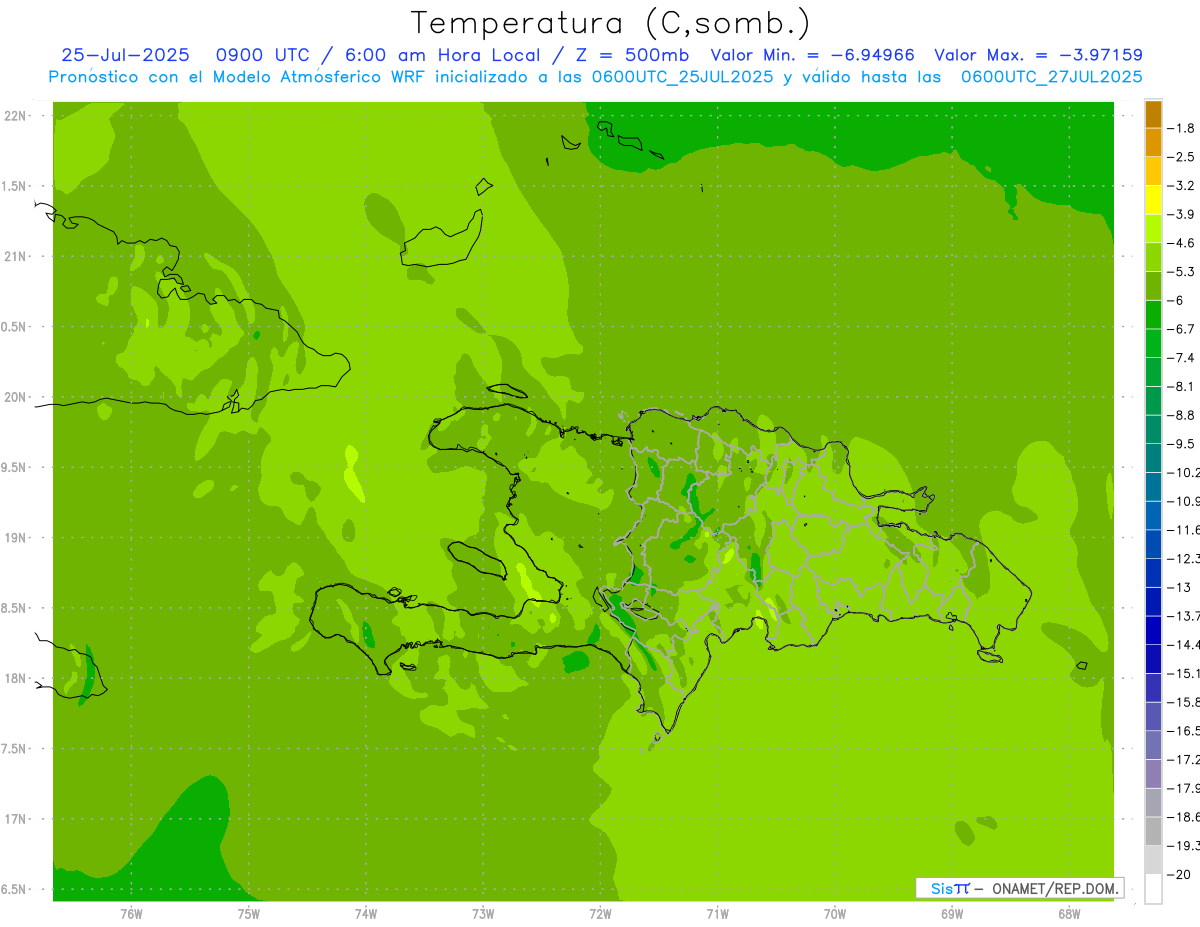The image size is (1200, 927).
Task: Click the "-2.5" color scale value
Action: click(1183, 157)
